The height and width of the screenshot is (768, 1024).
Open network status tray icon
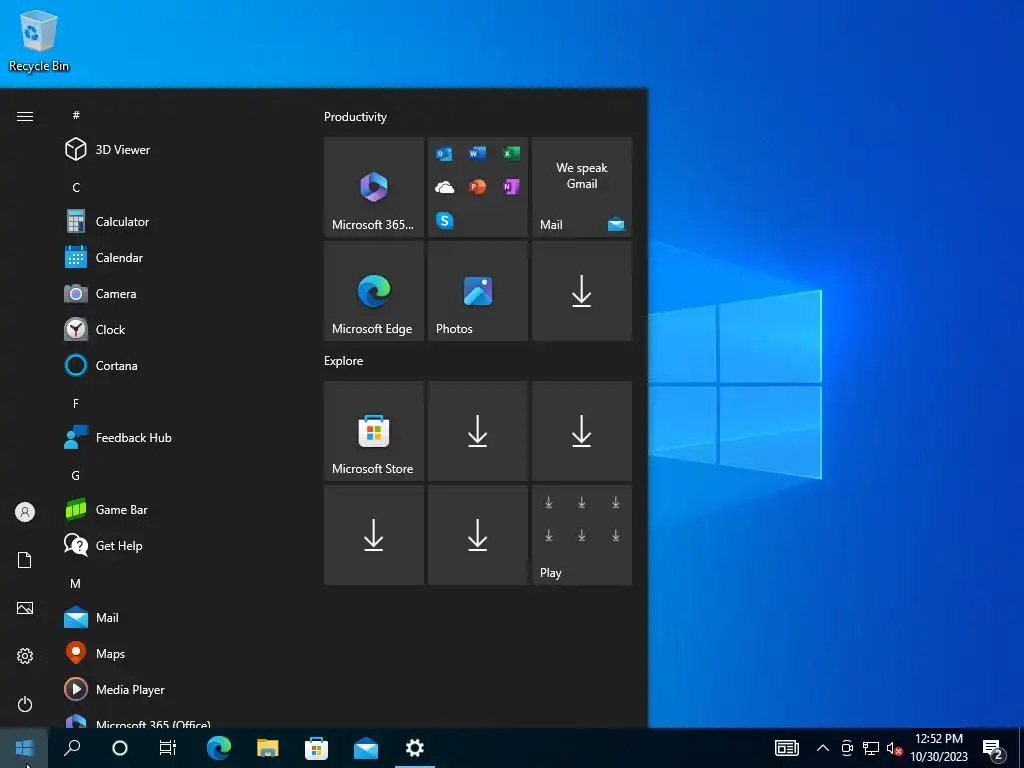pos(871,748)
